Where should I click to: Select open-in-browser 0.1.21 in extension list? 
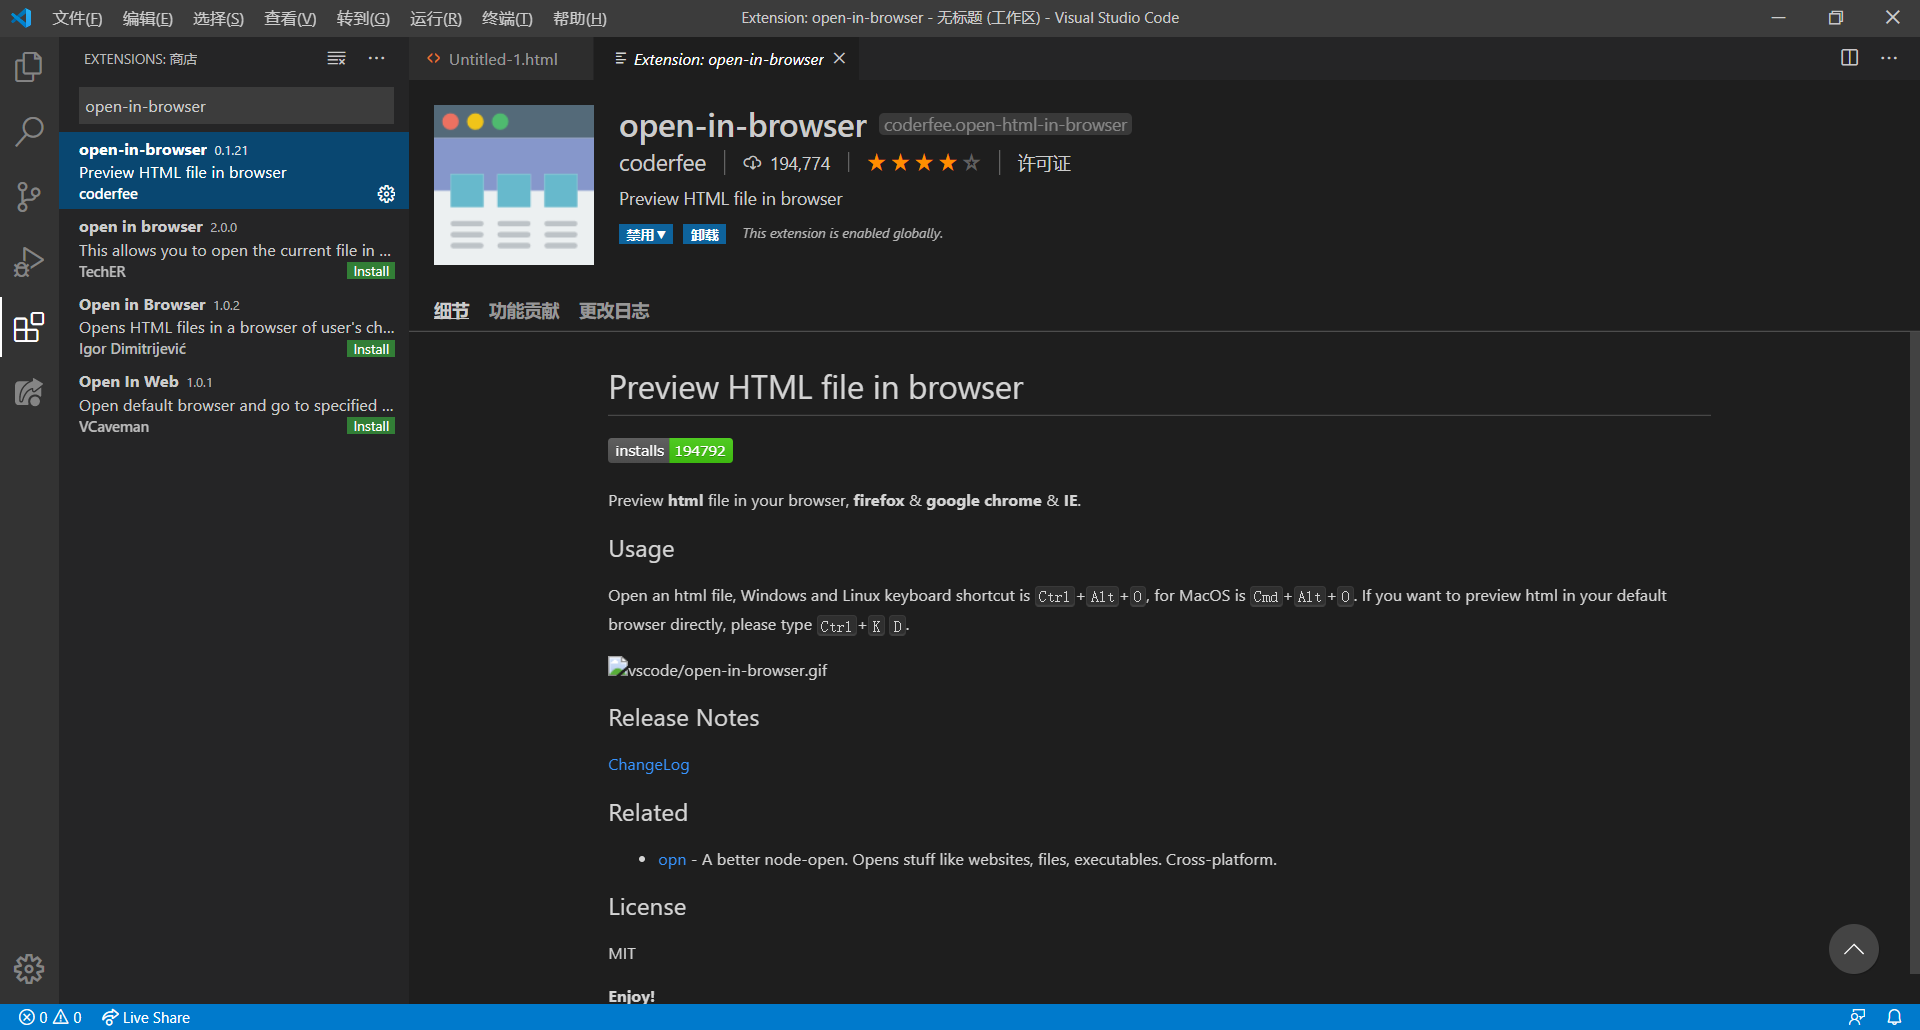(x=234, y=171)
